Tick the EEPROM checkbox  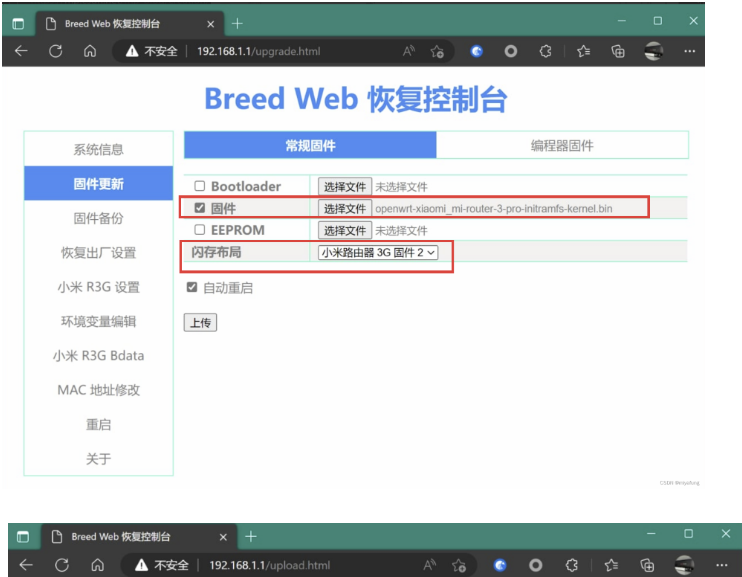coord(200,230)
